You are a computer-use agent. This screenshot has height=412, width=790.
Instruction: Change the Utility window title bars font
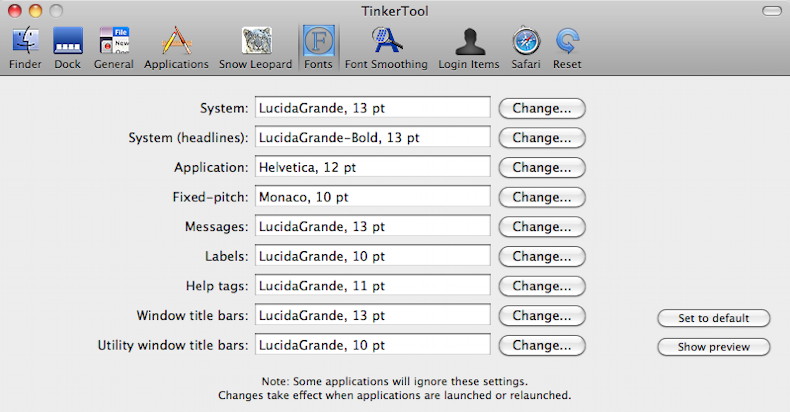542,346
